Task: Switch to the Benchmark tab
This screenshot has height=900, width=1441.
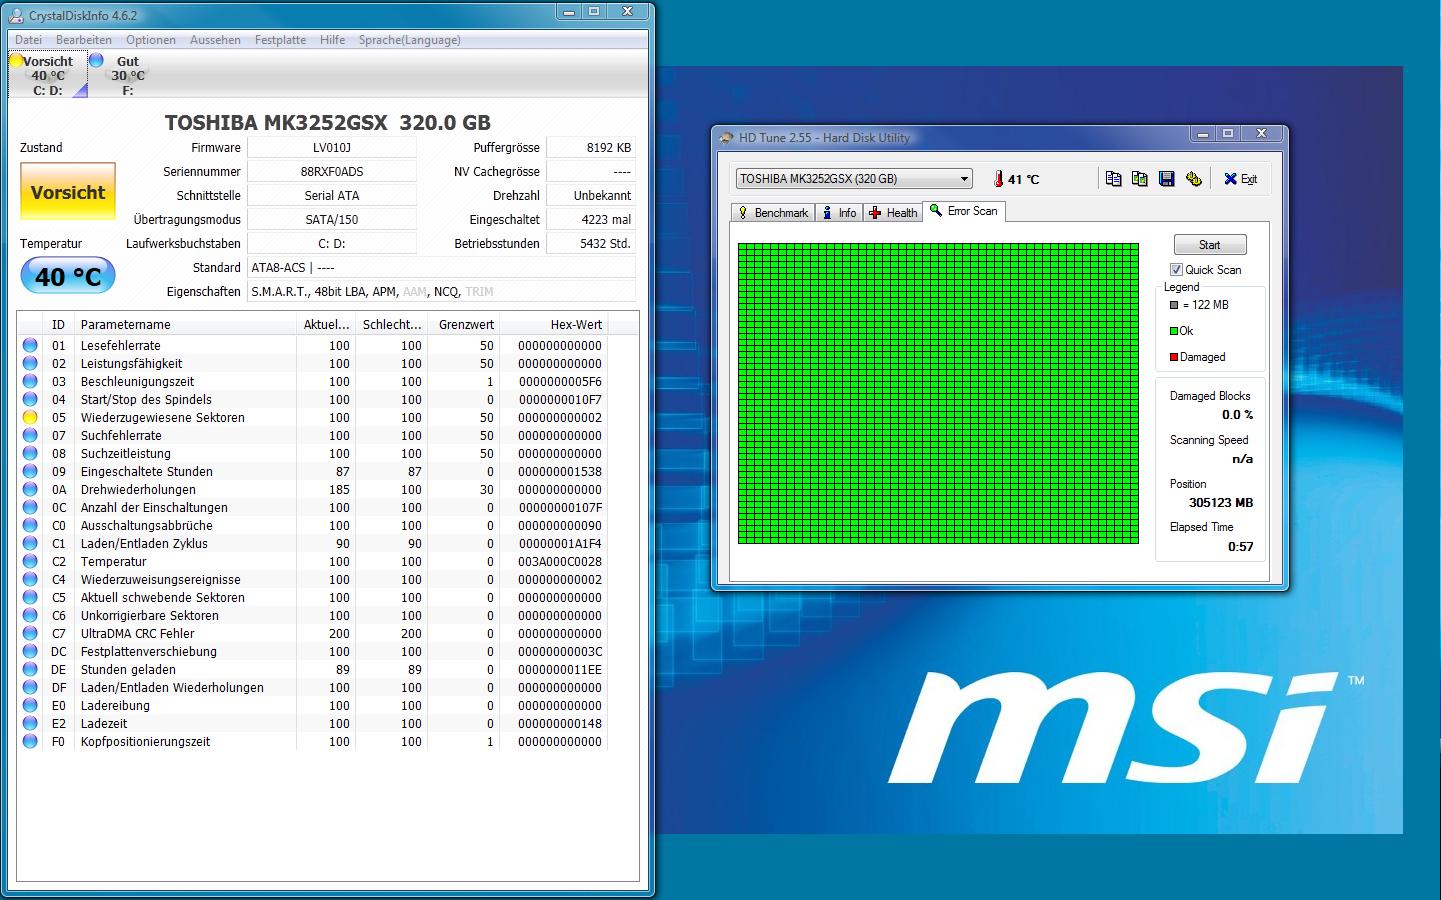Action: pyautogui.click(x=772, y=213)
